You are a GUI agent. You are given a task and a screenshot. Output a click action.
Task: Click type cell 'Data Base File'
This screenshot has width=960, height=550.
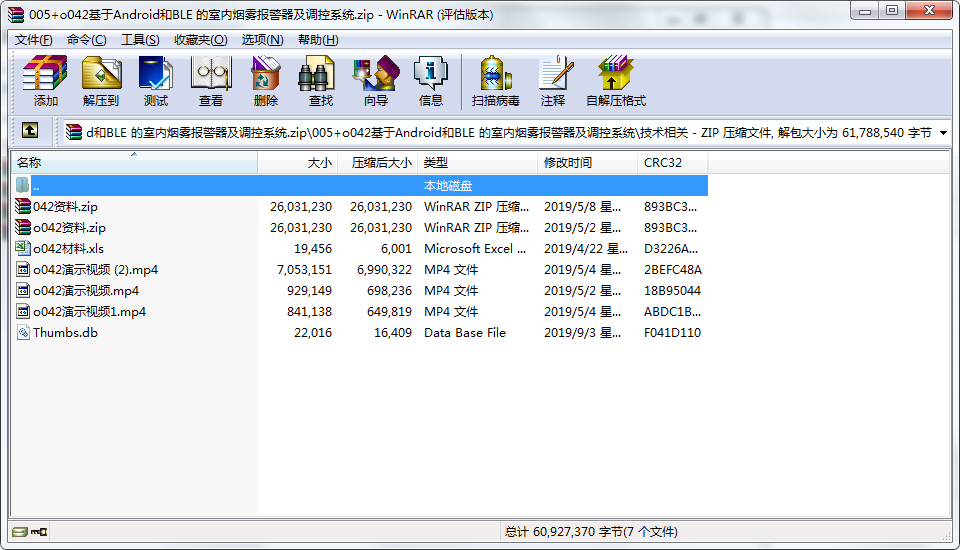coord(465,333)
